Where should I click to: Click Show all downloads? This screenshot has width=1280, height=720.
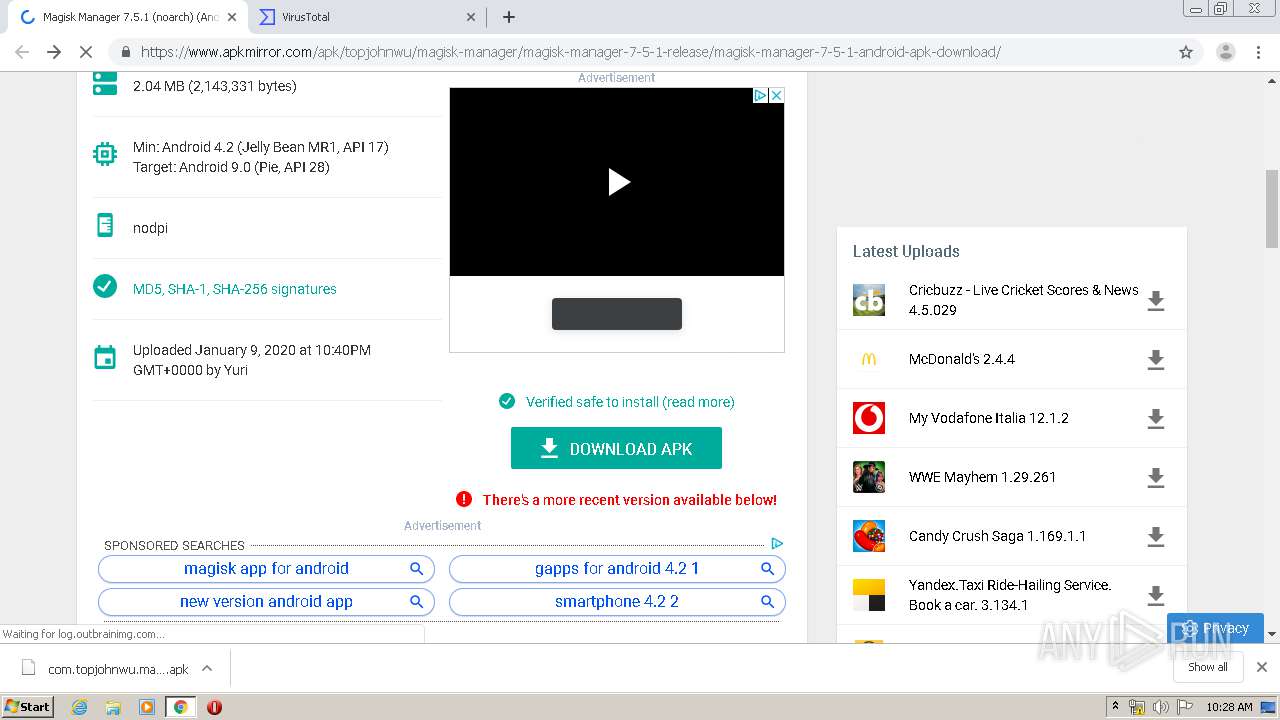(x=1207, y=667)
